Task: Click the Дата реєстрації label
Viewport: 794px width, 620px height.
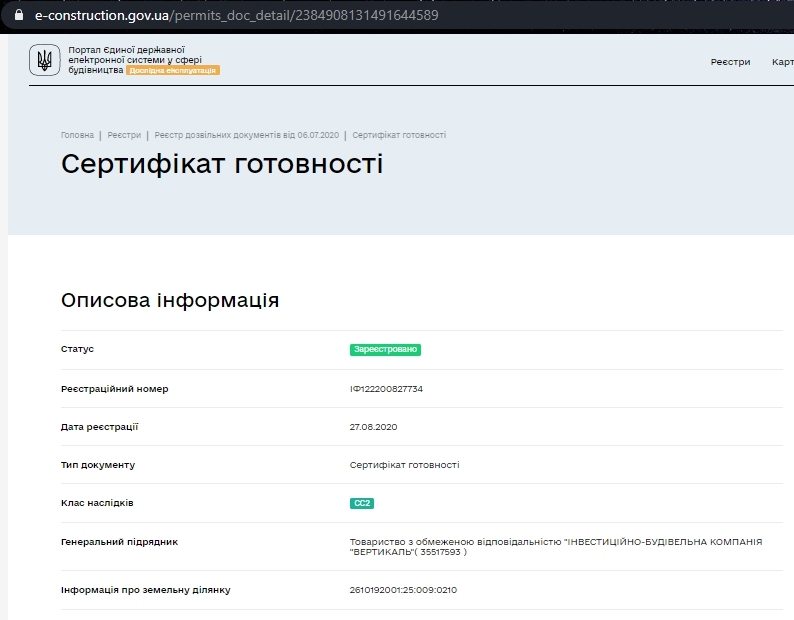Action: (99, 427)
